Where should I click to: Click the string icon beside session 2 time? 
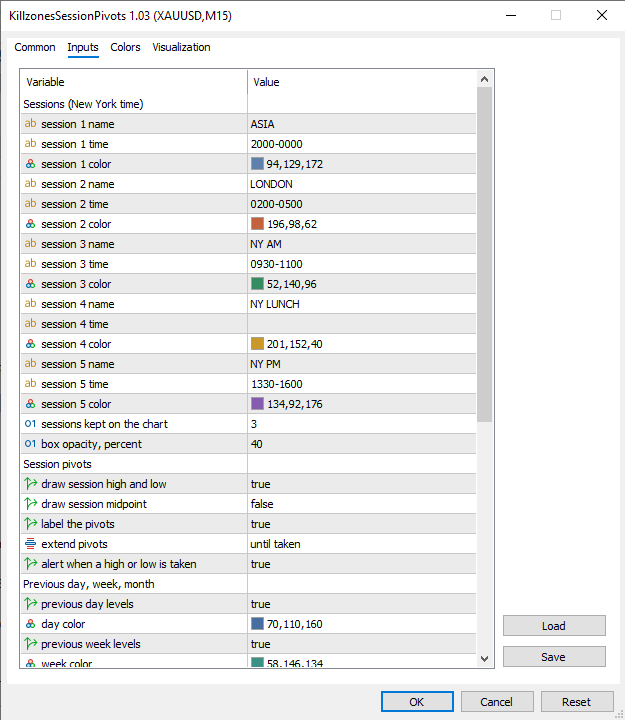(x=30, y=204)
